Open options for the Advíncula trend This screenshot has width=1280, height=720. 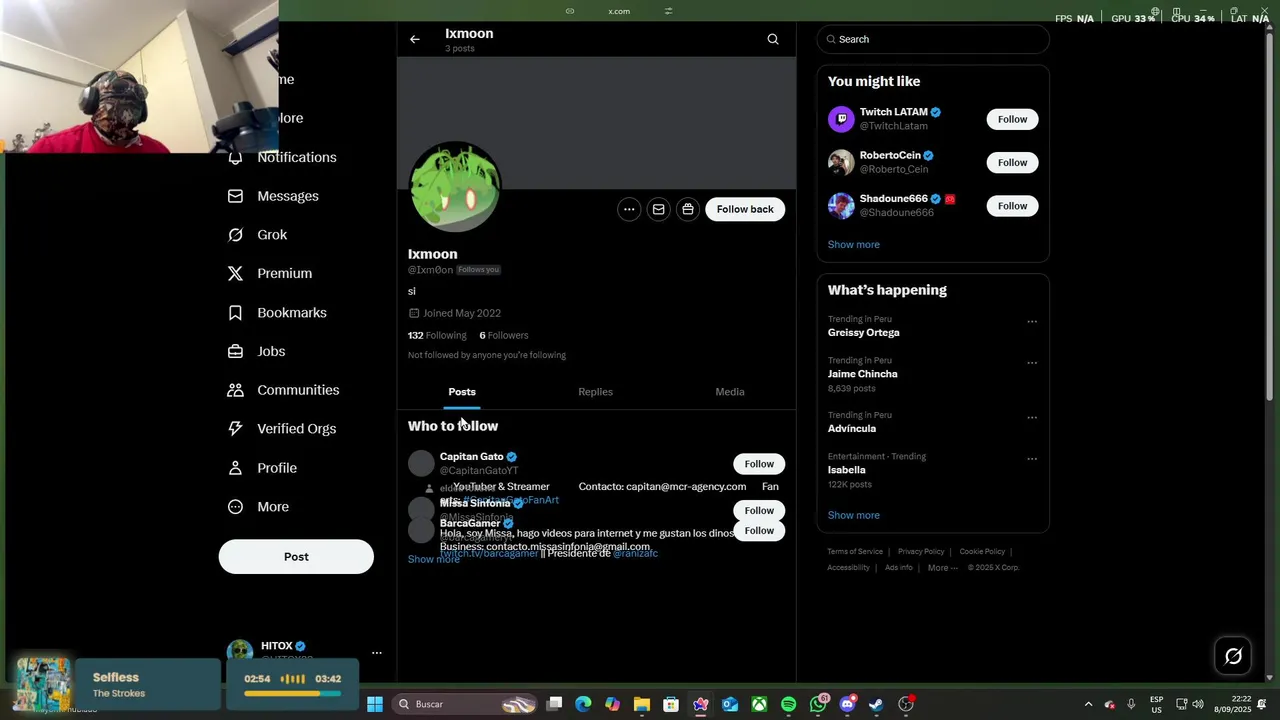click(1032, 417)
